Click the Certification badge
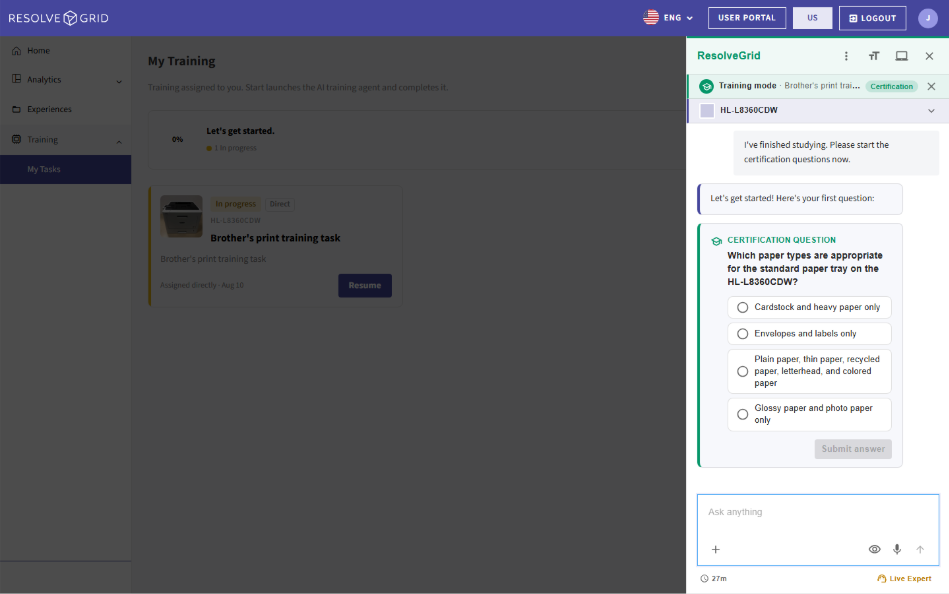 click(892, 86)
